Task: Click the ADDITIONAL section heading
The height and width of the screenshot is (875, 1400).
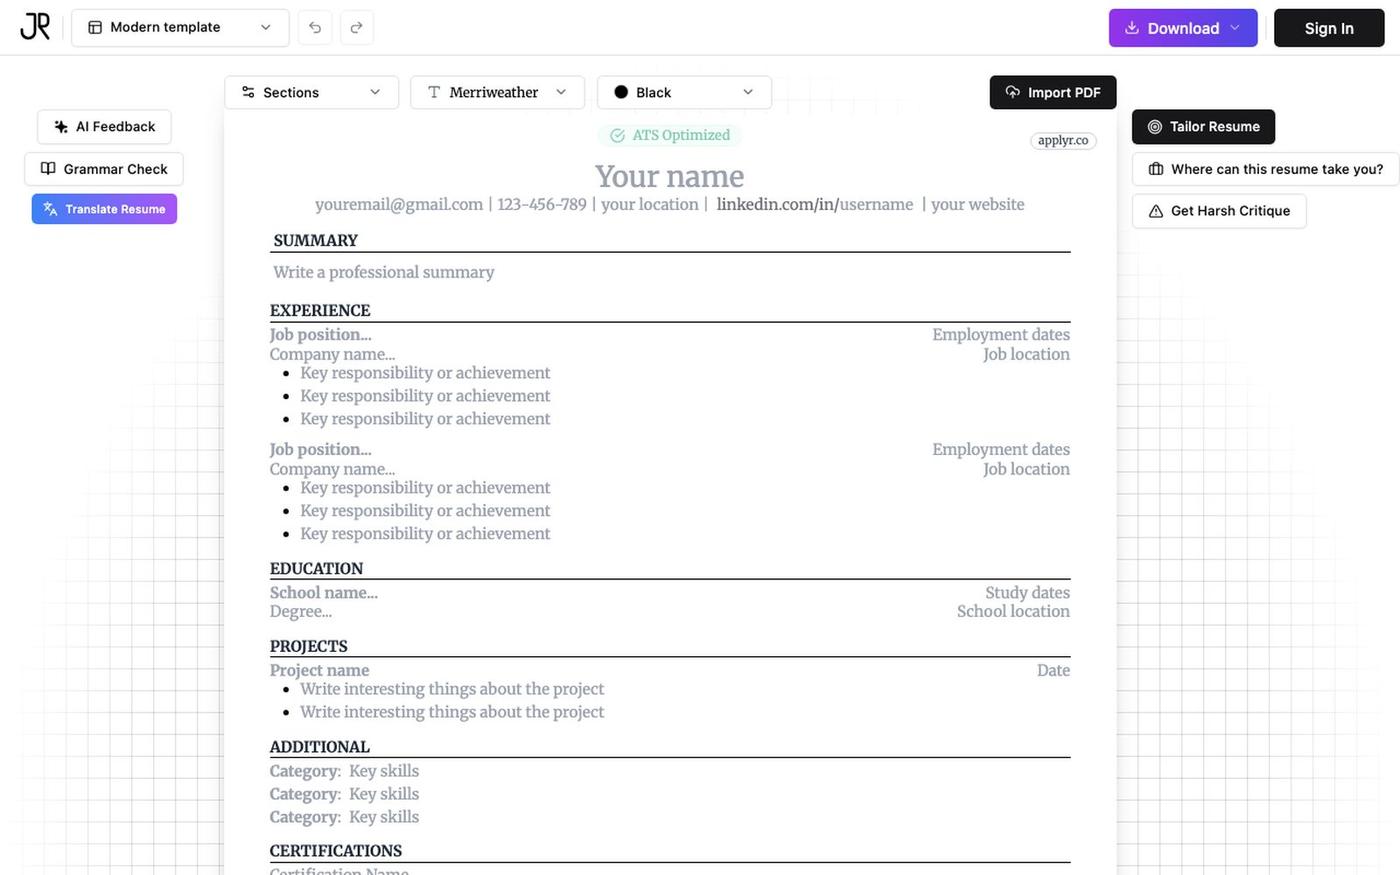Action: [320, 747]
